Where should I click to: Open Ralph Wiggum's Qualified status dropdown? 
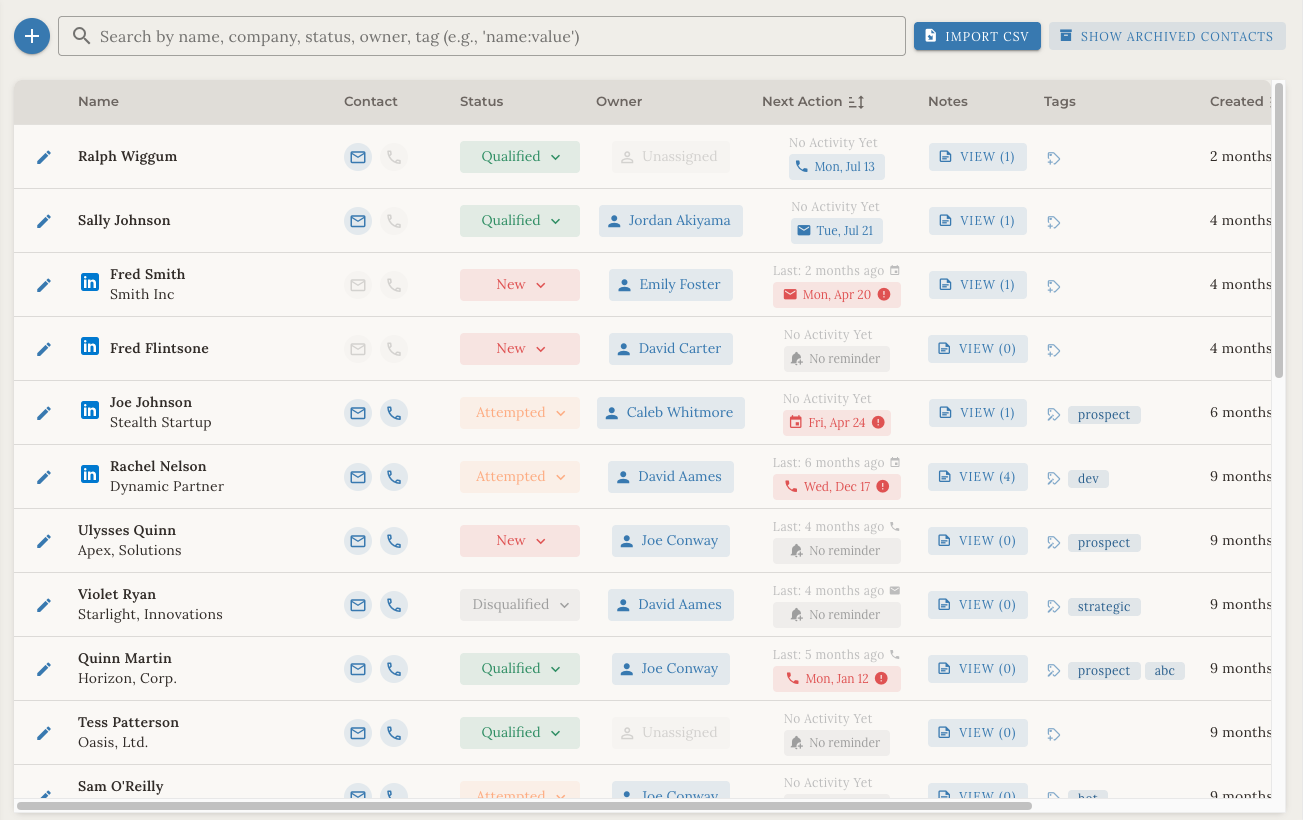pos(520,157)
